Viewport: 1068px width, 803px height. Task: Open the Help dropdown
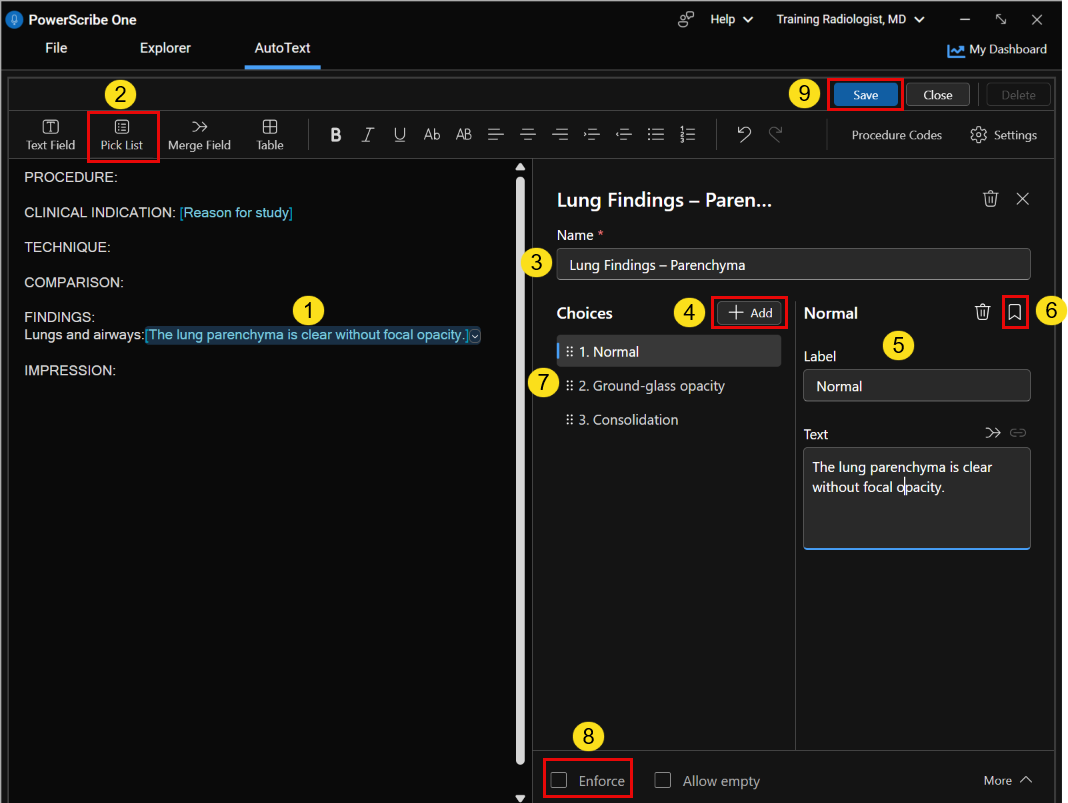pyautogui.click(x=732, y=19)
